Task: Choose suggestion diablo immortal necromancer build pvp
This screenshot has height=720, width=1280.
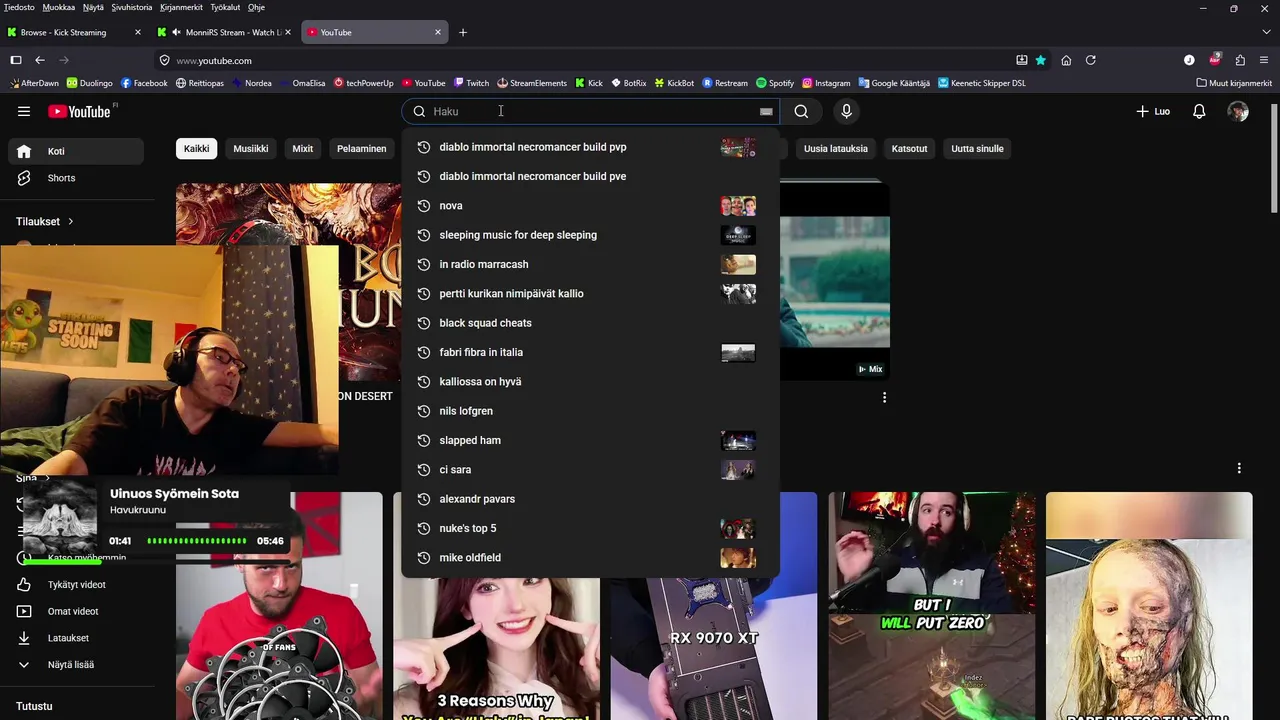Action: (x=590, y=147)
